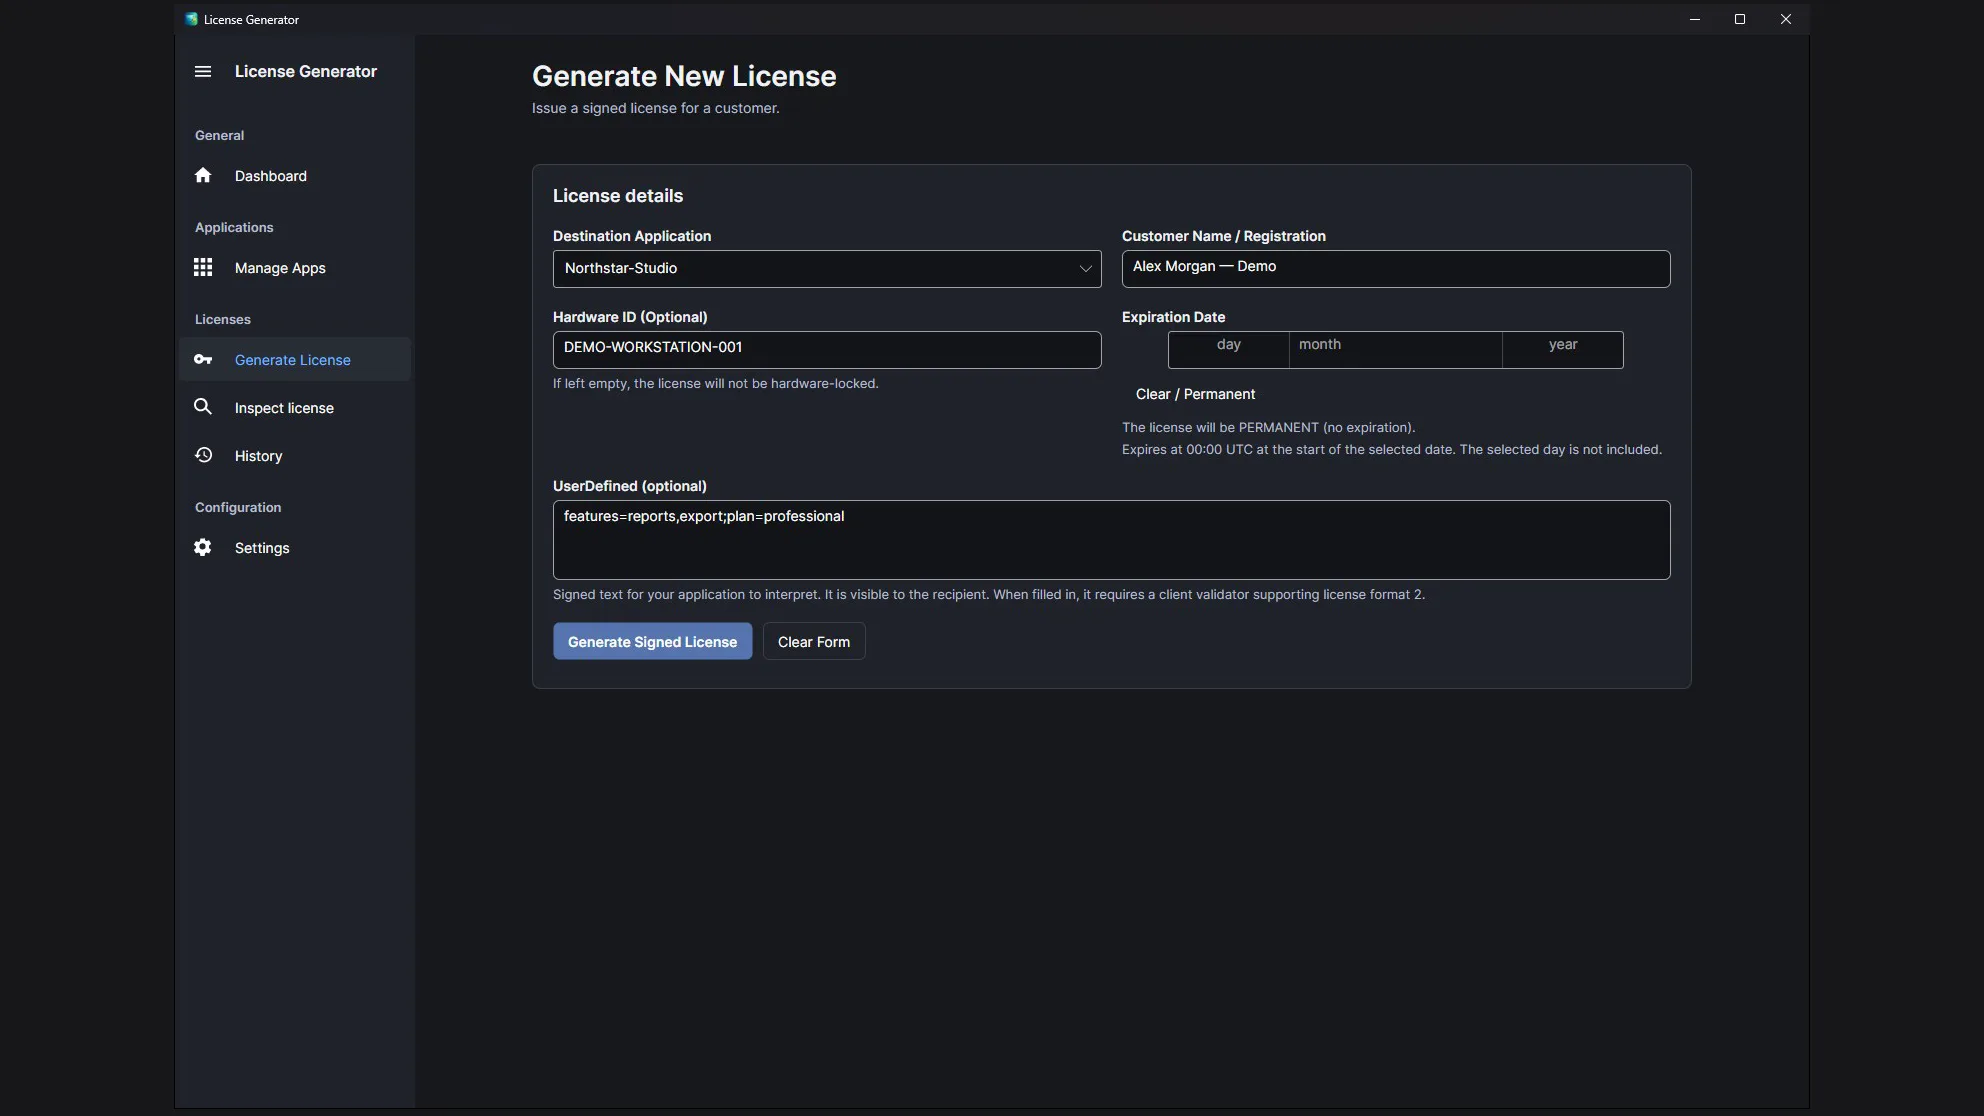Click the Inspect license magnifier icon
1984x1116 pixels.
pyautogui.click(x=203, y=407)
